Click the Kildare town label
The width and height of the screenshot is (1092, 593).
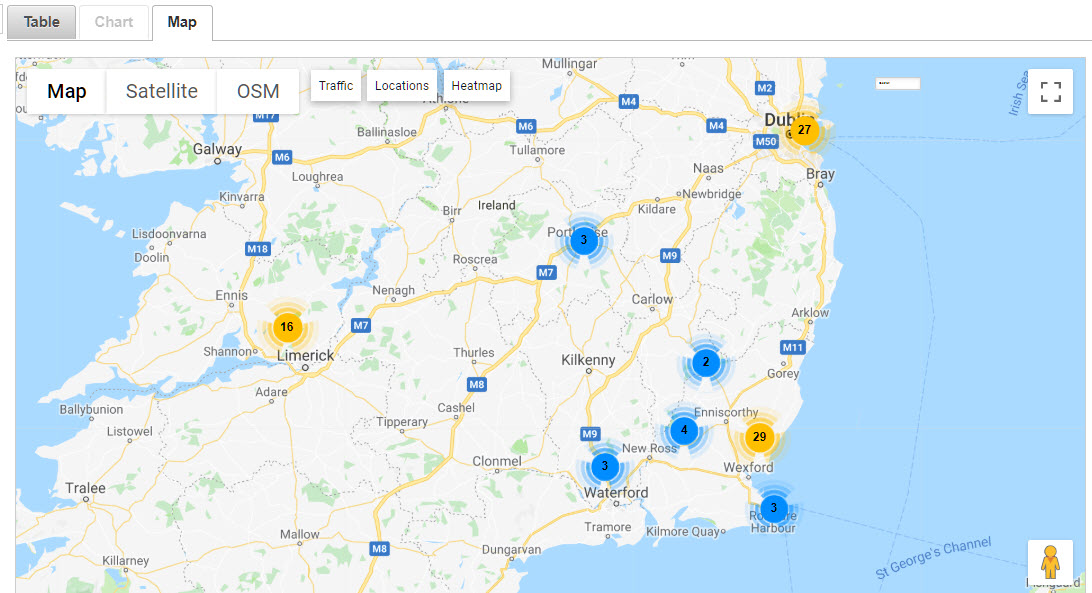pyautogui.click(x=657, y=209)
